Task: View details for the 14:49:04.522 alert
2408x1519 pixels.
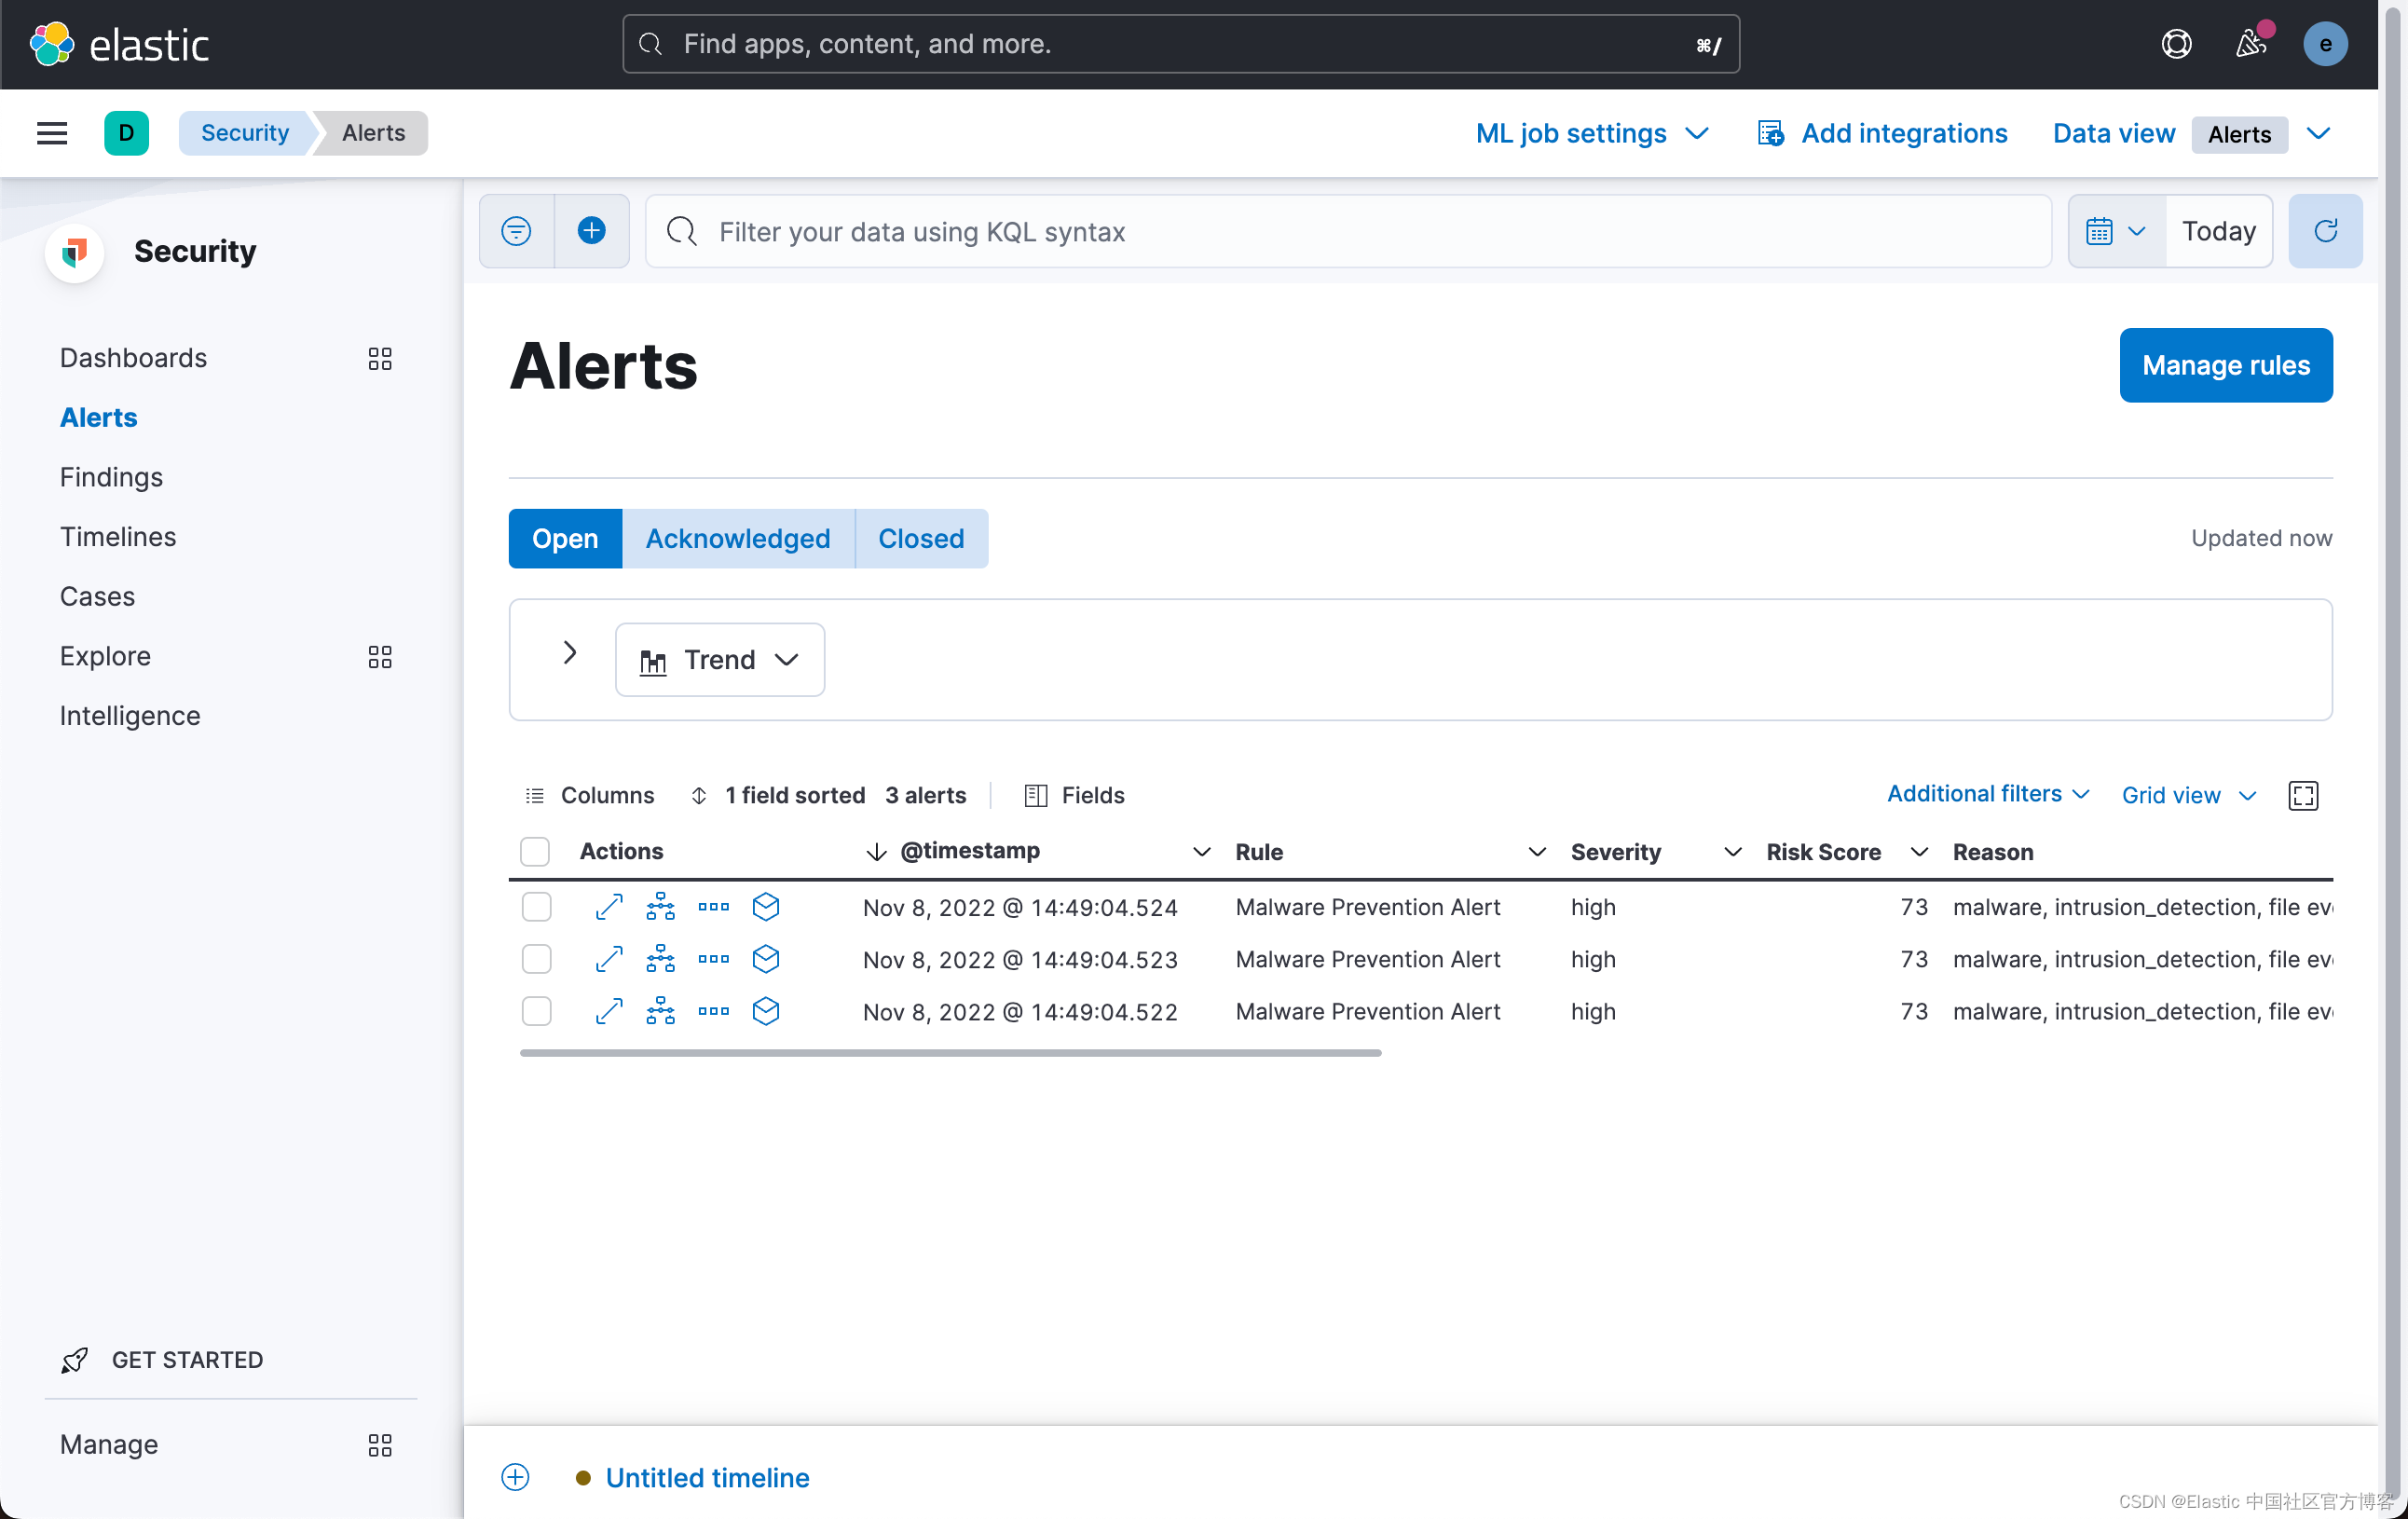Action: [x=609, y=1011]
